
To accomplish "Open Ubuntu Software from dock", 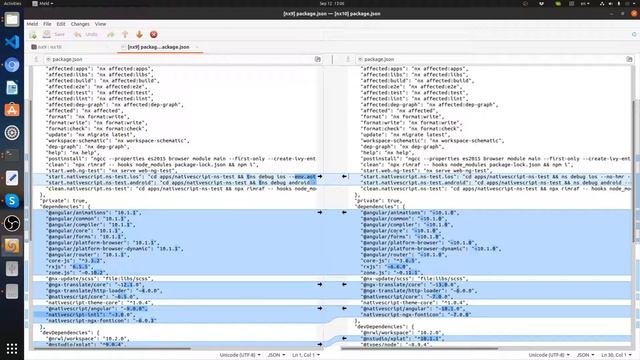I will [12, 110].
